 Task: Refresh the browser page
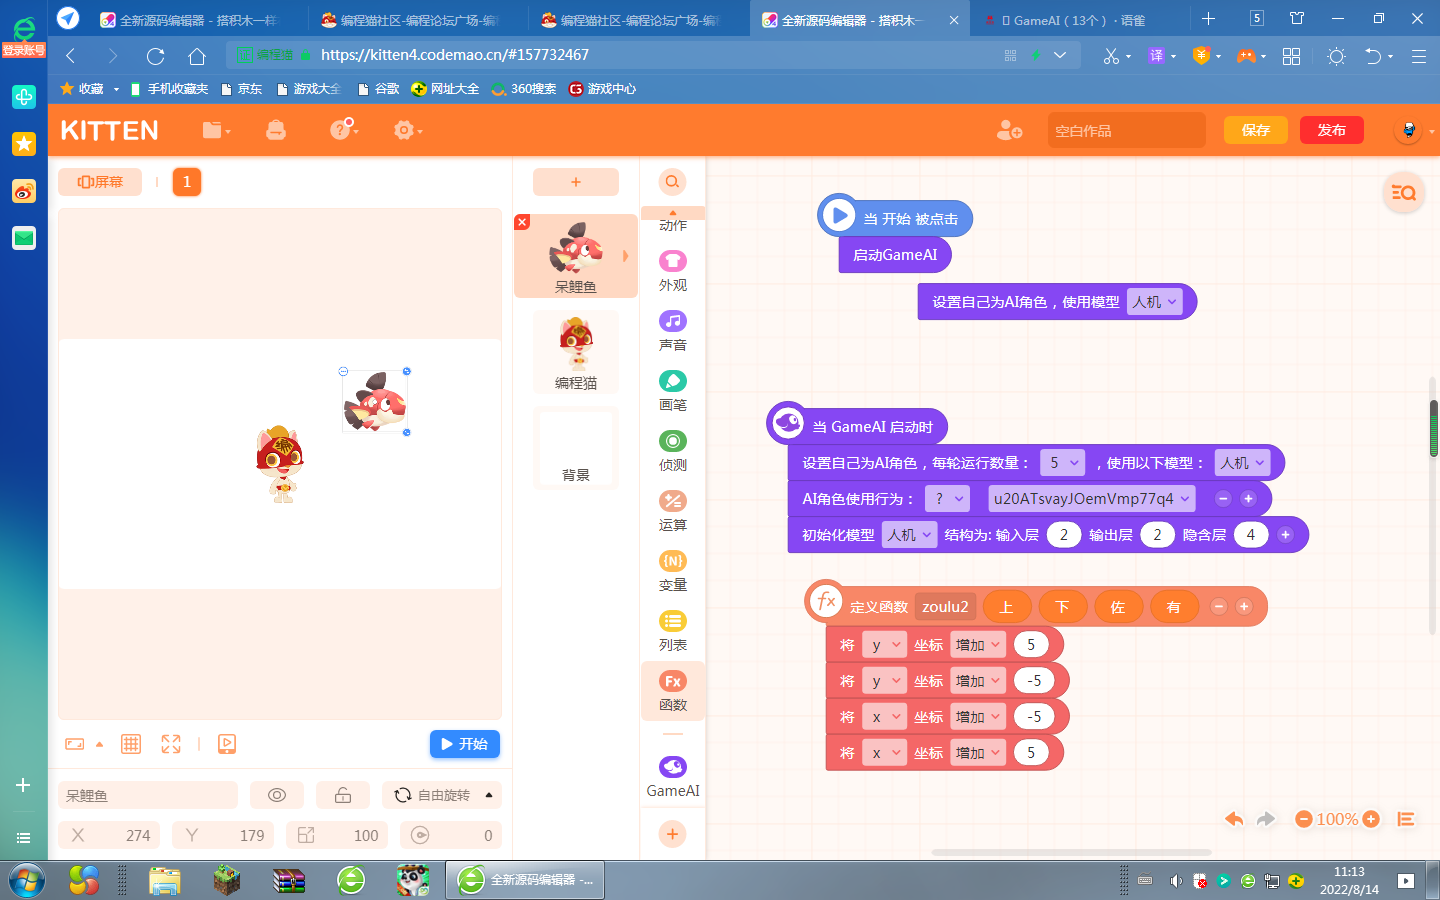[155, 56]
